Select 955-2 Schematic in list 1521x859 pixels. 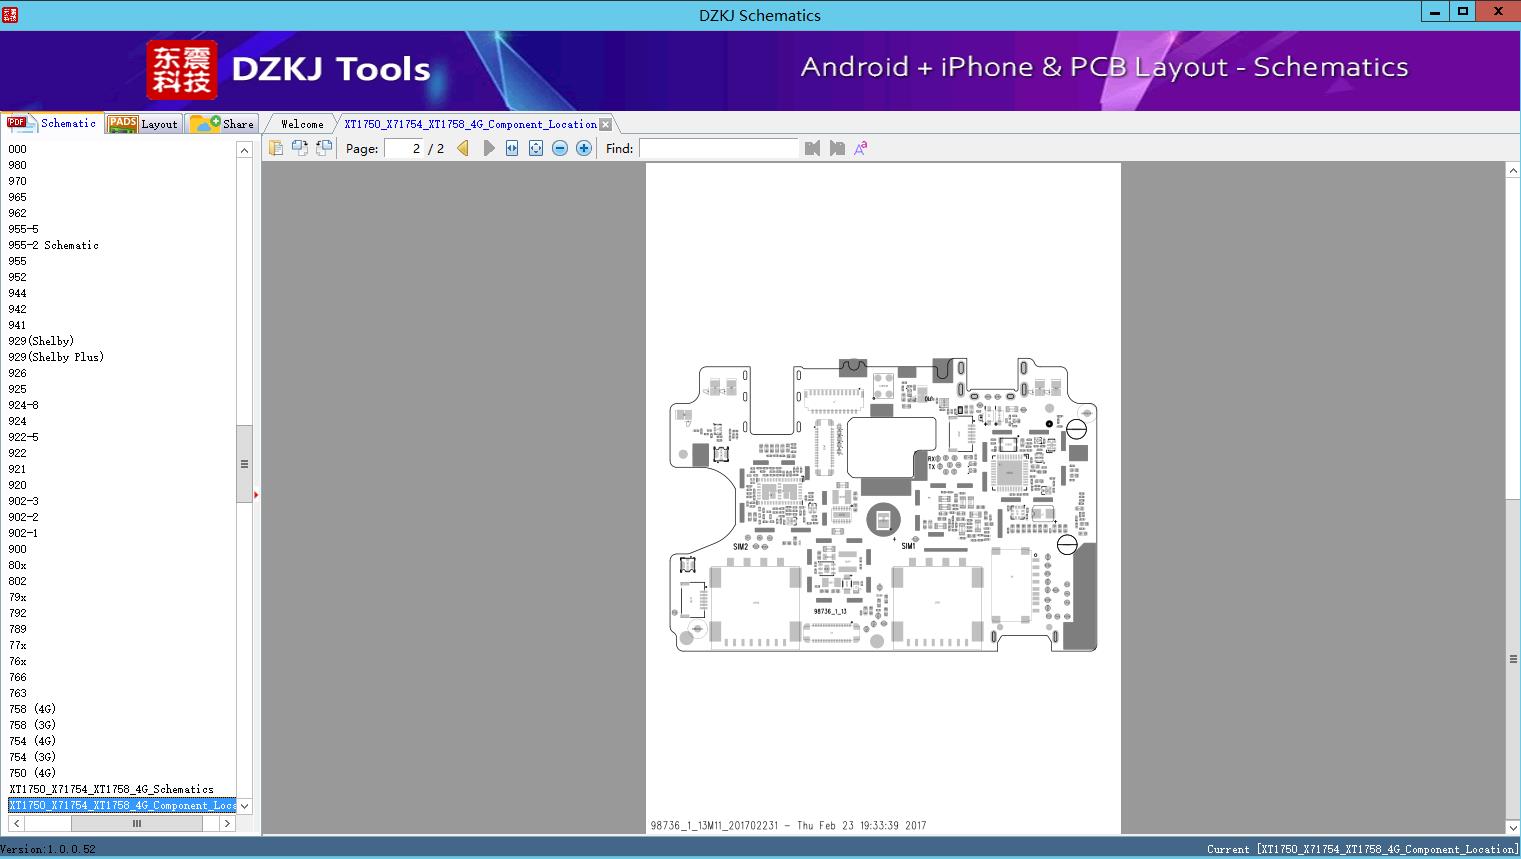(53, 245)
